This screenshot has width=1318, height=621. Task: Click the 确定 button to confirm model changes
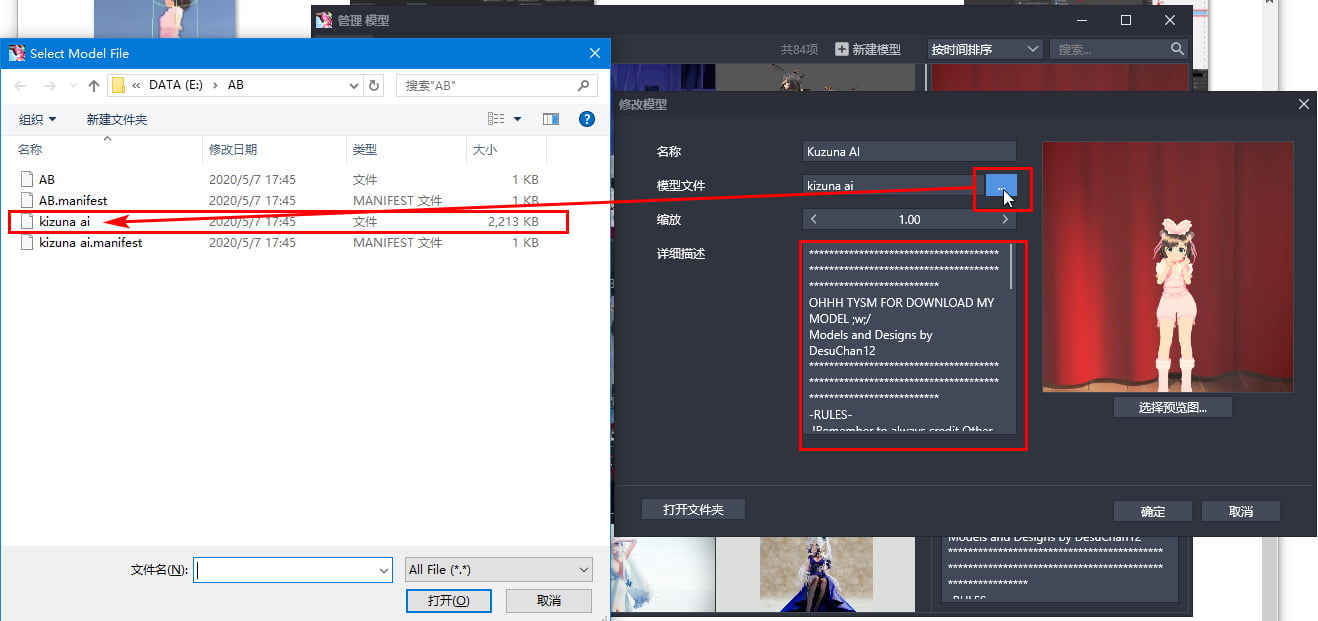tap(1152, 511)
